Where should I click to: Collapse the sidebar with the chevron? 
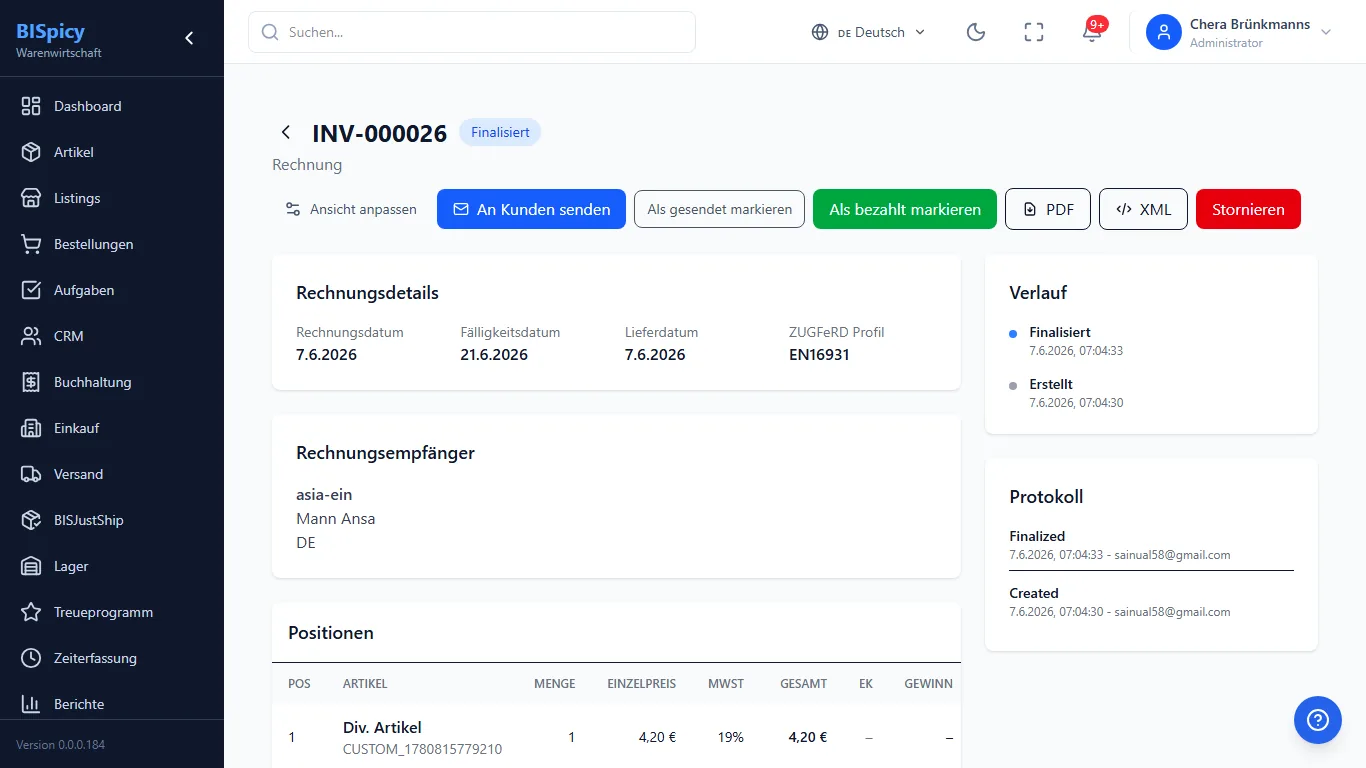point(189,38)
